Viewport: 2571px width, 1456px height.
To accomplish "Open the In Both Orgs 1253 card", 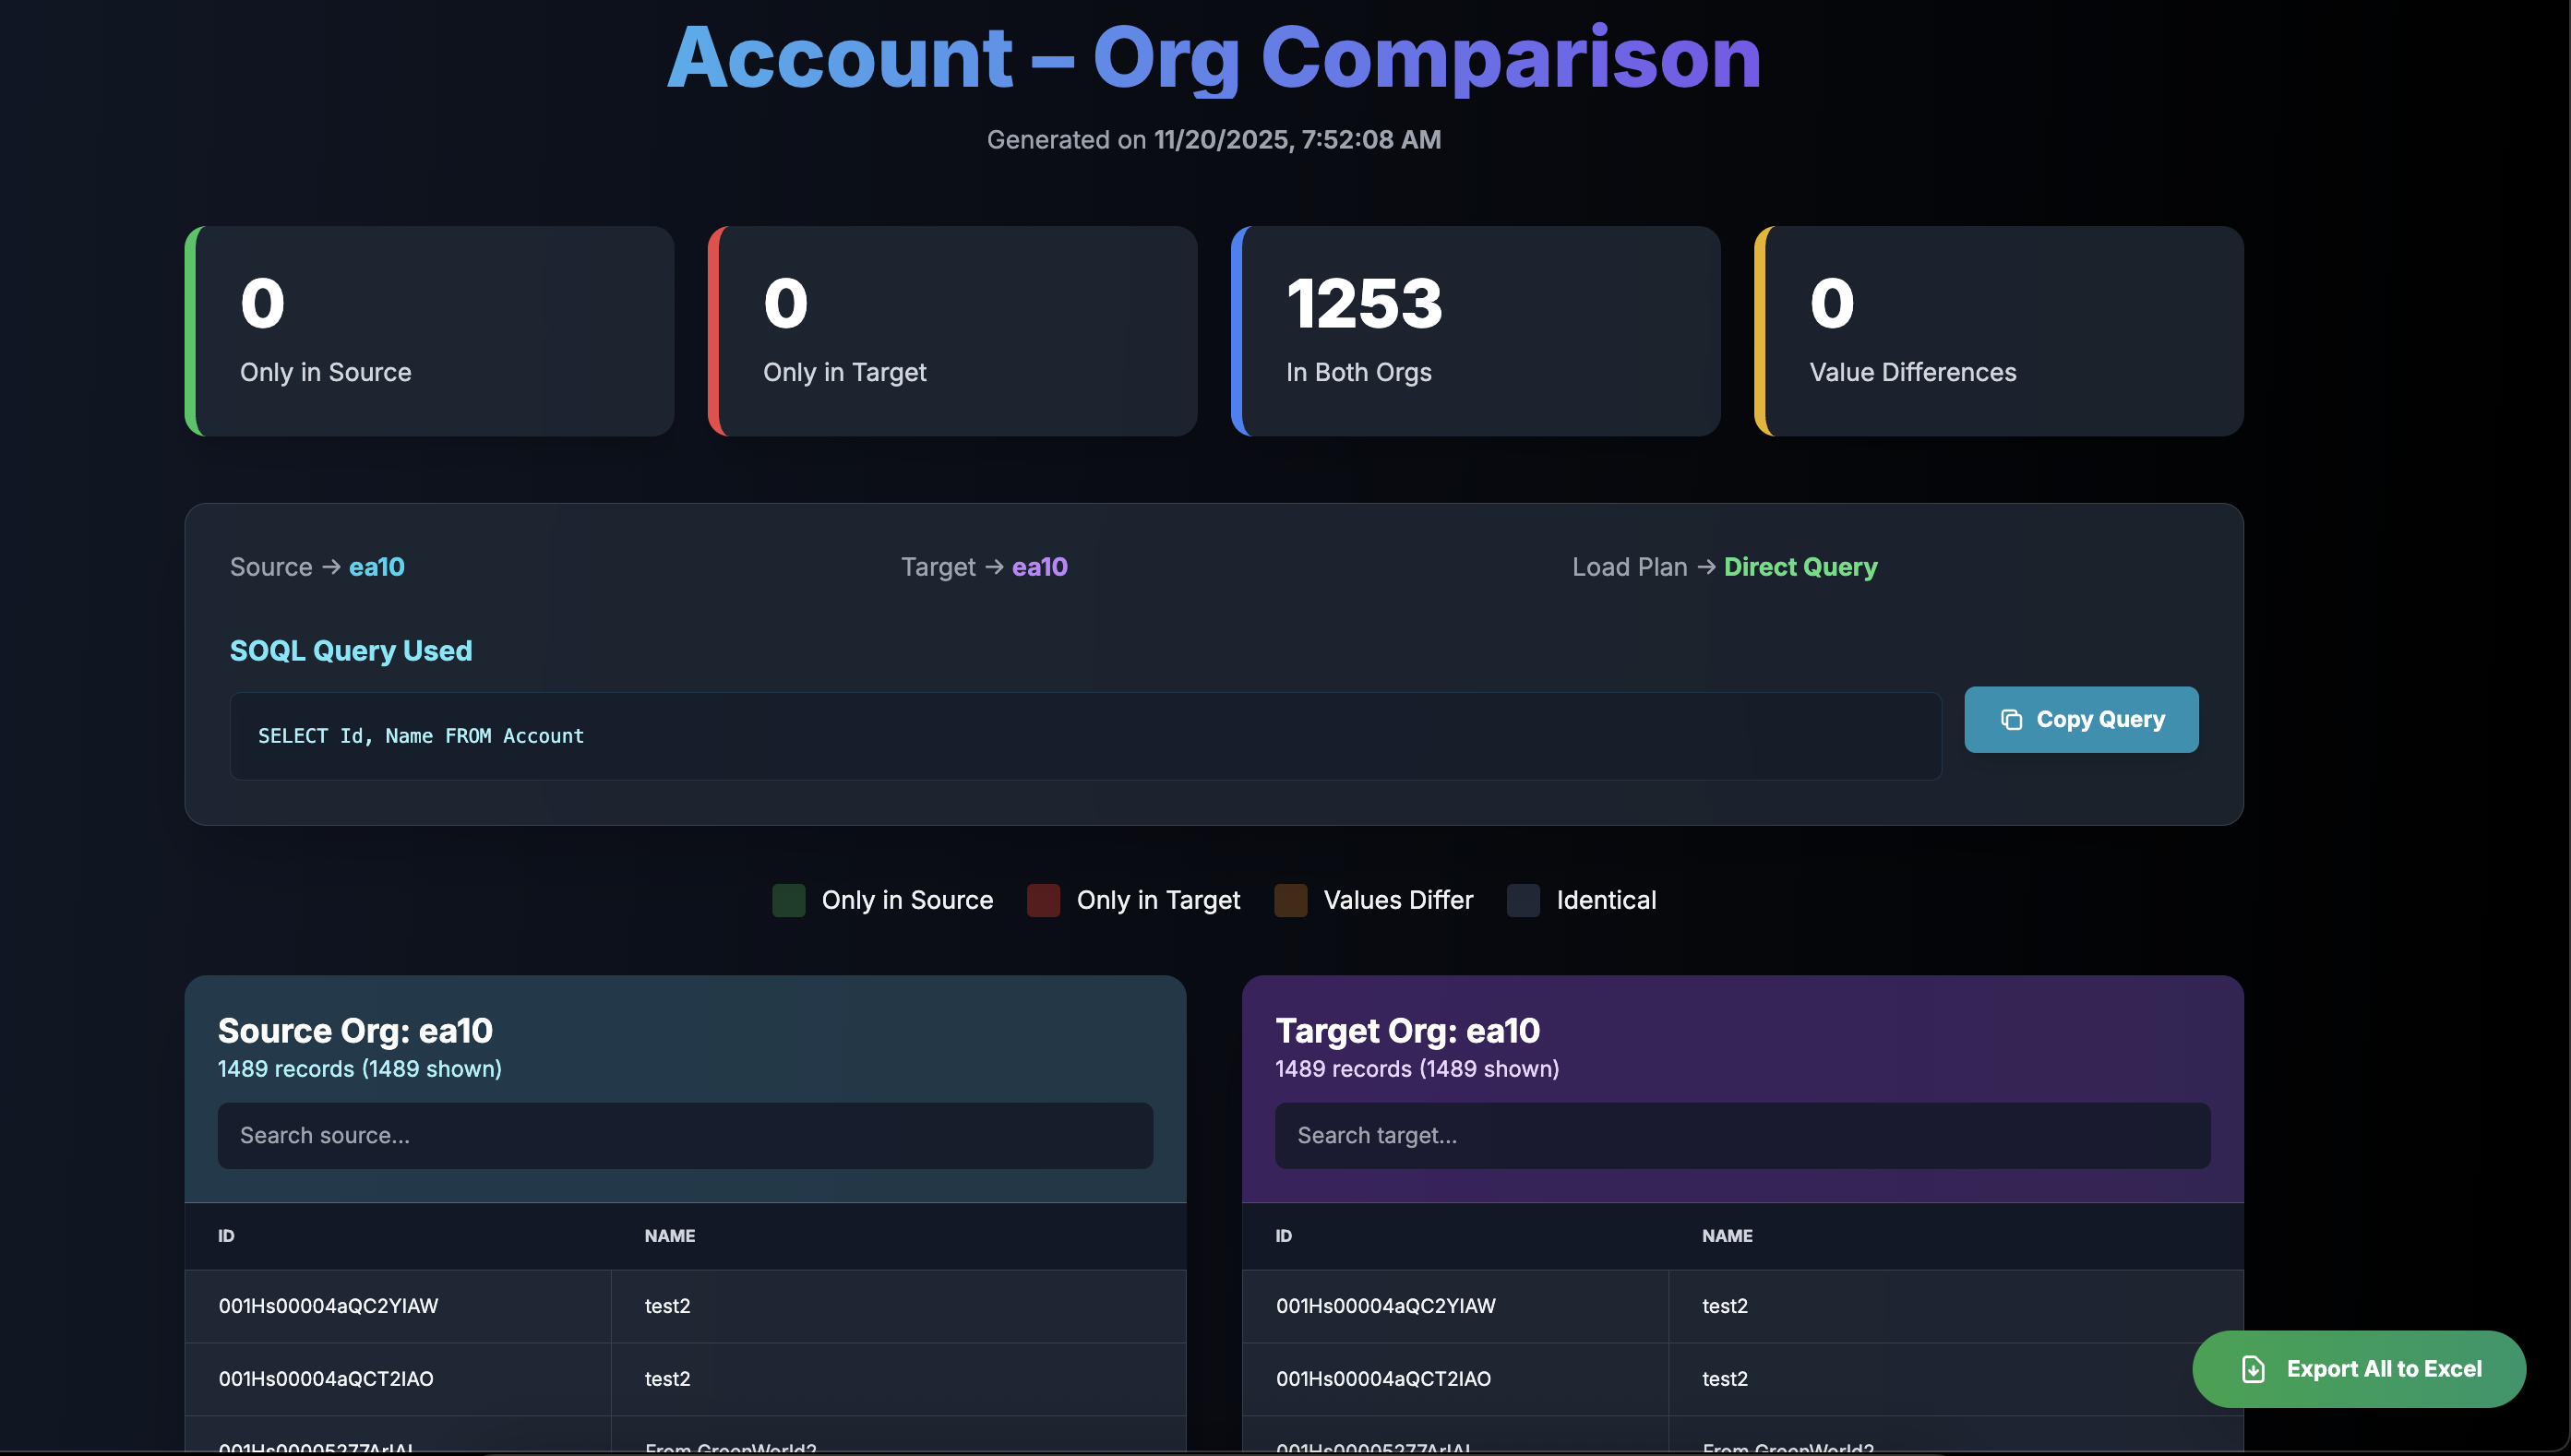I will [x=1476, y=331].
